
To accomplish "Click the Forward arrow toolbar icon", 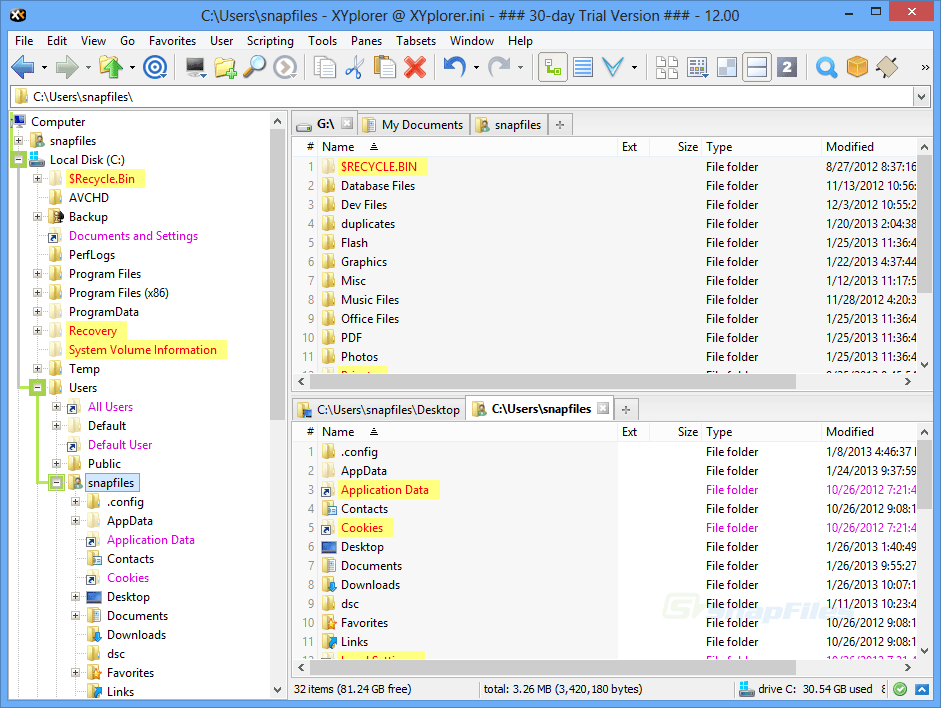I will pyautogui.click(x=67, y=67).
